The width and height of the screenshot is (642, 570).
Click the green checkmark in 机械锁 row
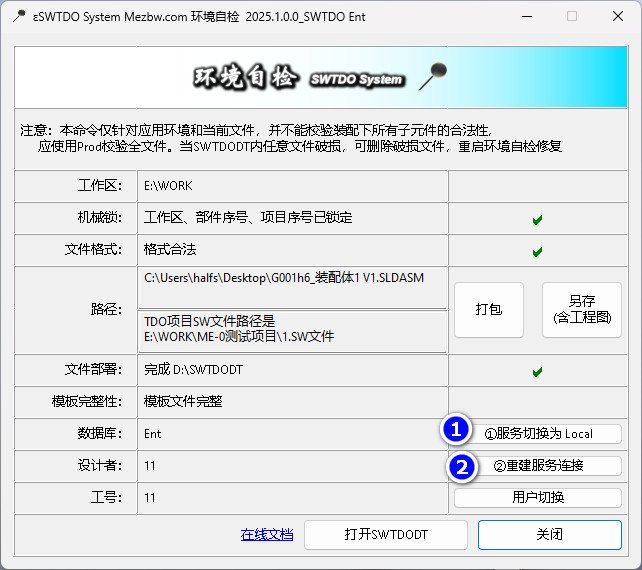pos(537,218)
